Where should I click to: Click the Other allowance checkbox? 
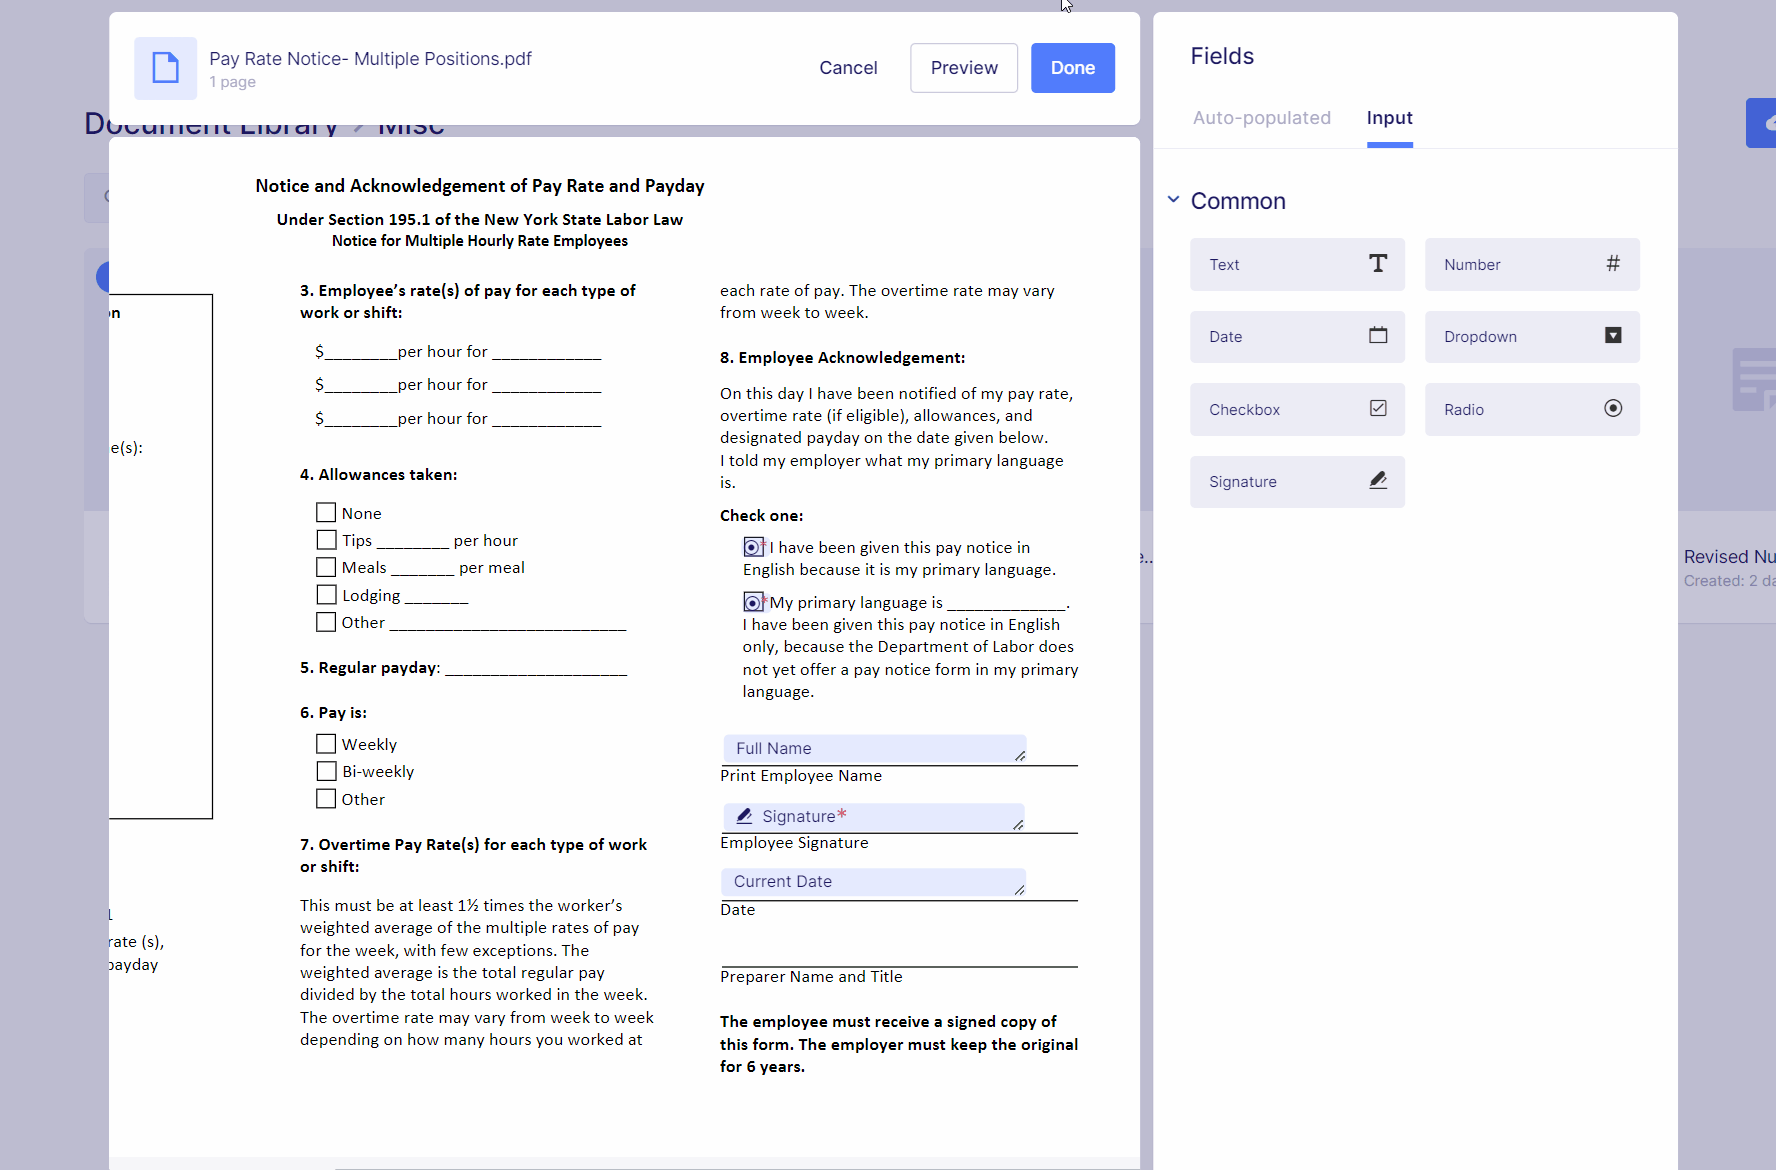tap(326, 621)
